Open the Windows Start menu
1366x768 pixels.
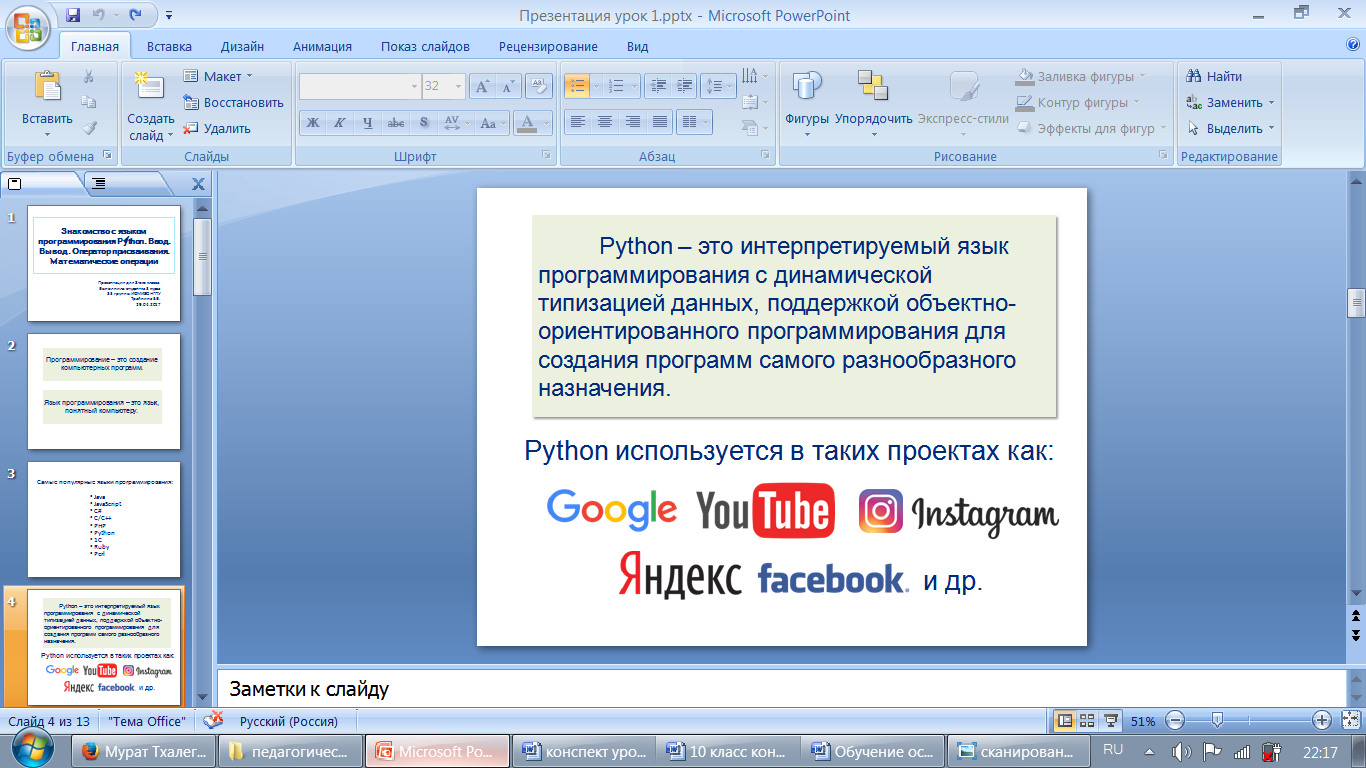click(33, 751)
